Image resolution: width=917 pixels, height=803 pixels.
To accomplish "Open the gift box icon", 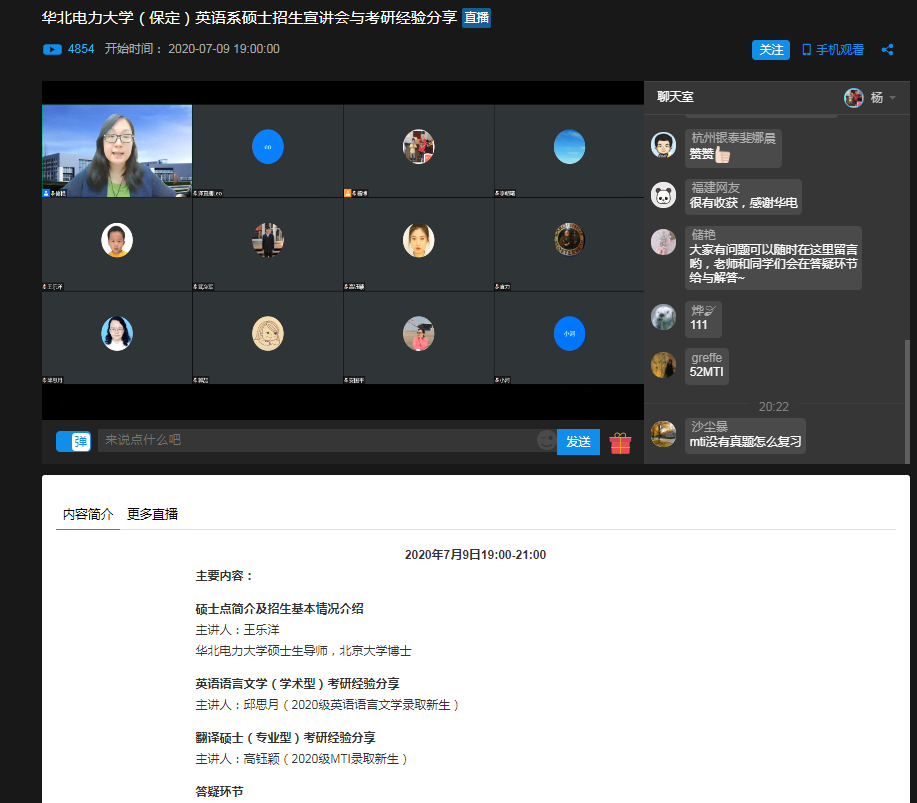I will [x=620, y=443].
